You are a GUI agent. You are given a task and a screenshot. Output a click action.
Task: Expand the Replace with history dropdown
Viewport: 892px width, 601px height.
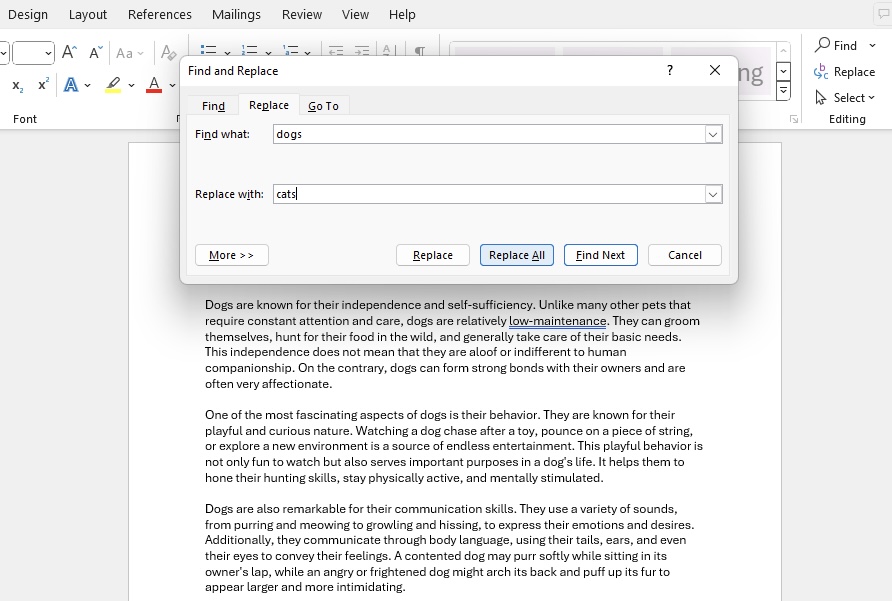[713, 194]
